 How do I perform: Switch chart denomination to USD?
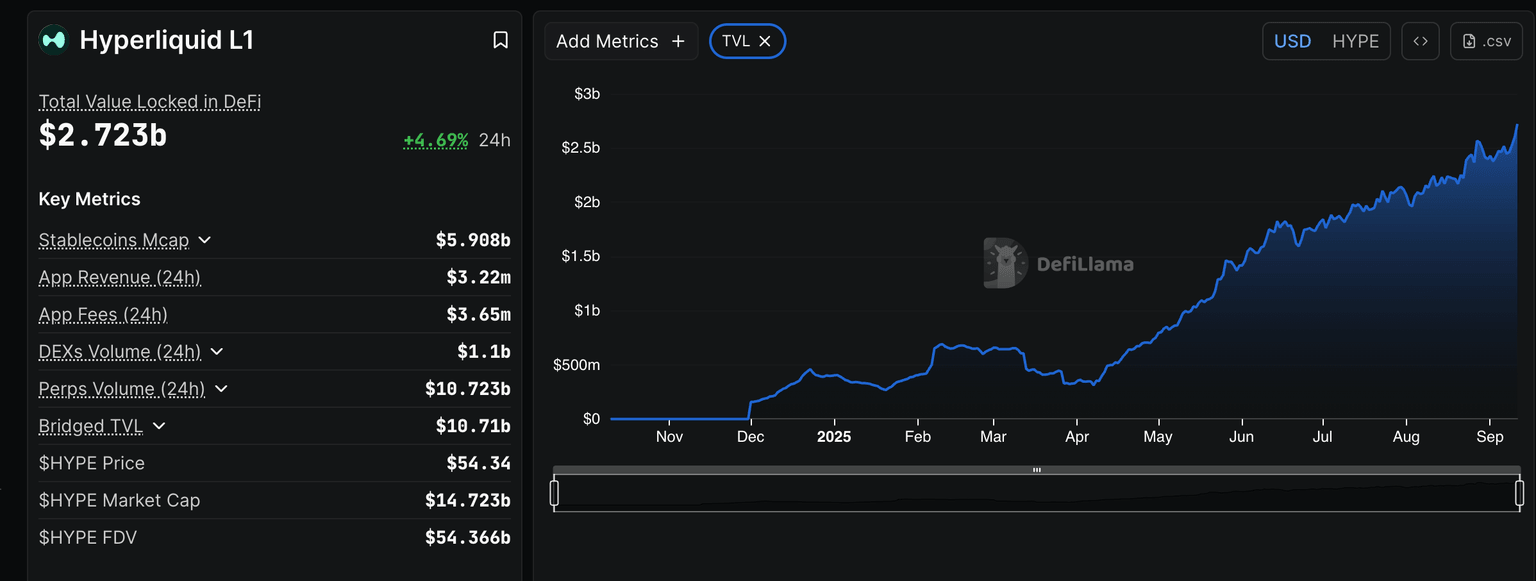click(x=1292, y=41)
